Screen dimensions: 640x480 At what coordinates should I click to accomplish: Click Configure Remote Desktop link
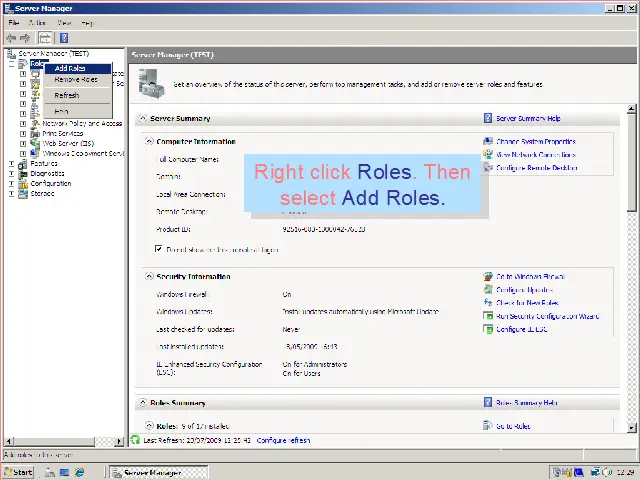click(x=537, y=168)
